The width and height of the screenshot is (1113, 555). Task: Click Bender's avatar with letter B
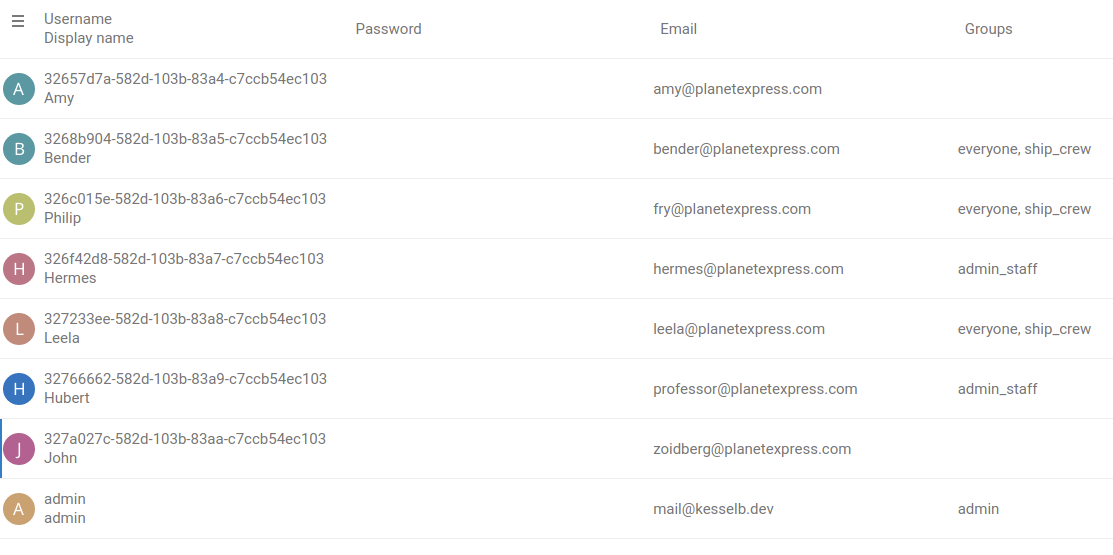tap(18, 149)
